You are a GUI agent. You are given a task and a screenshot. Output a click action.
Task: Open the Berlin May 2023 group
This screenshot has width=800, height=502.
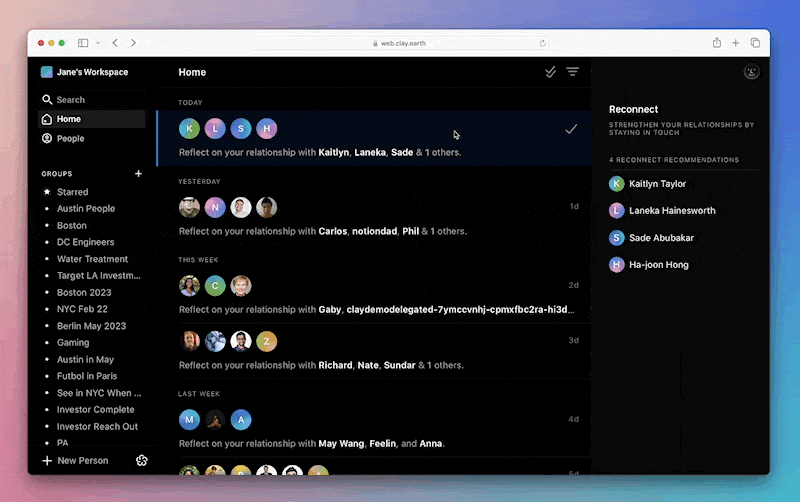(x=92, y=326)
